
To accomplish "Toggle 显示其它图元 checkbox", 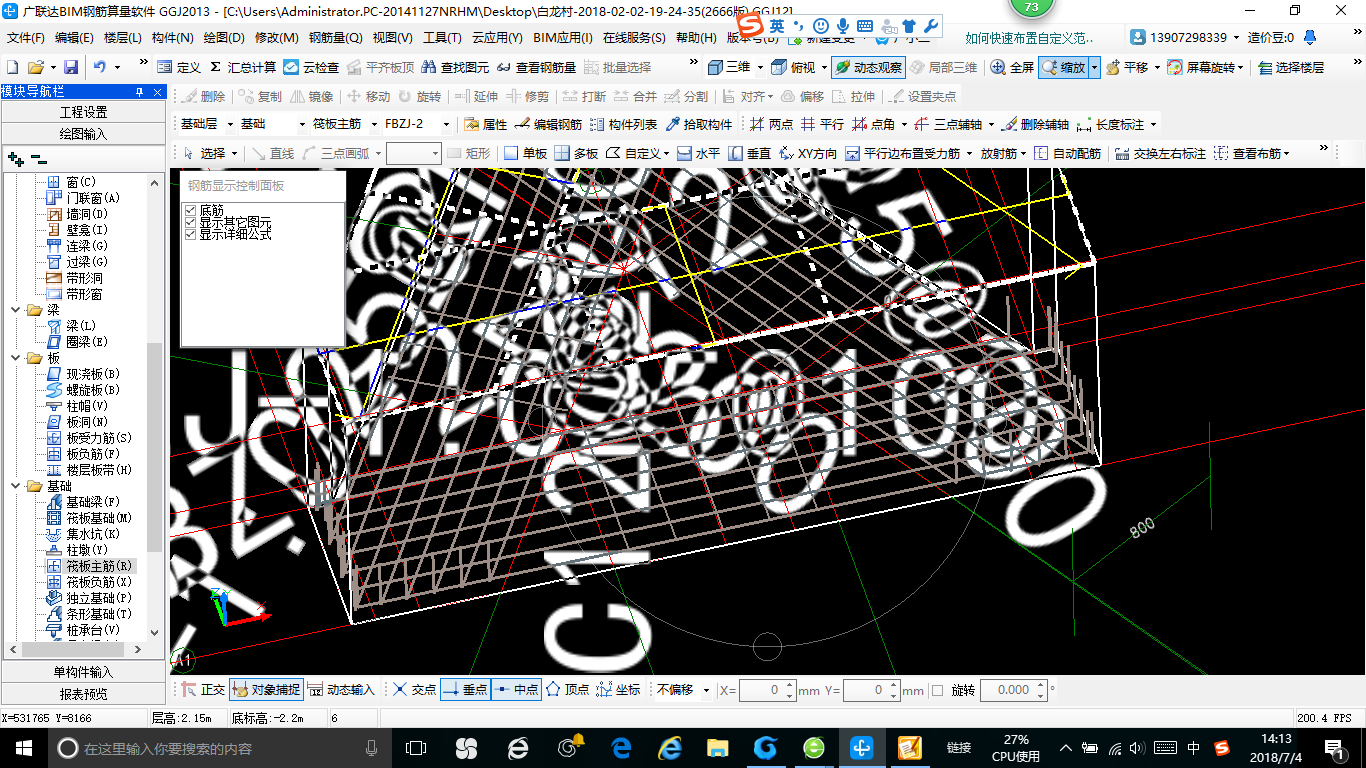I will pos(190,222).
